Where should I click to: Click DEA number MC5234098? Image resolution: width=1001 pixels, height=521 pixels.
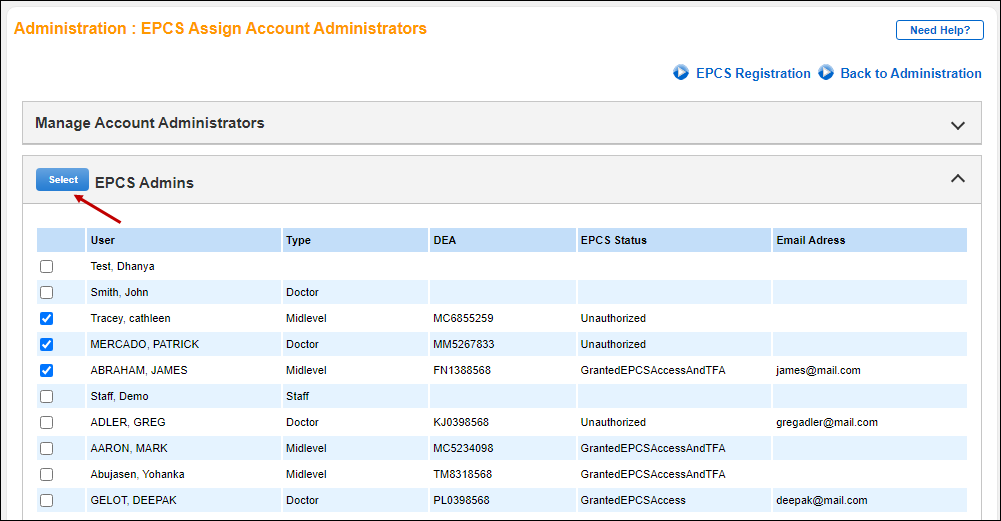pyautogui.click(x=463, y=448)
